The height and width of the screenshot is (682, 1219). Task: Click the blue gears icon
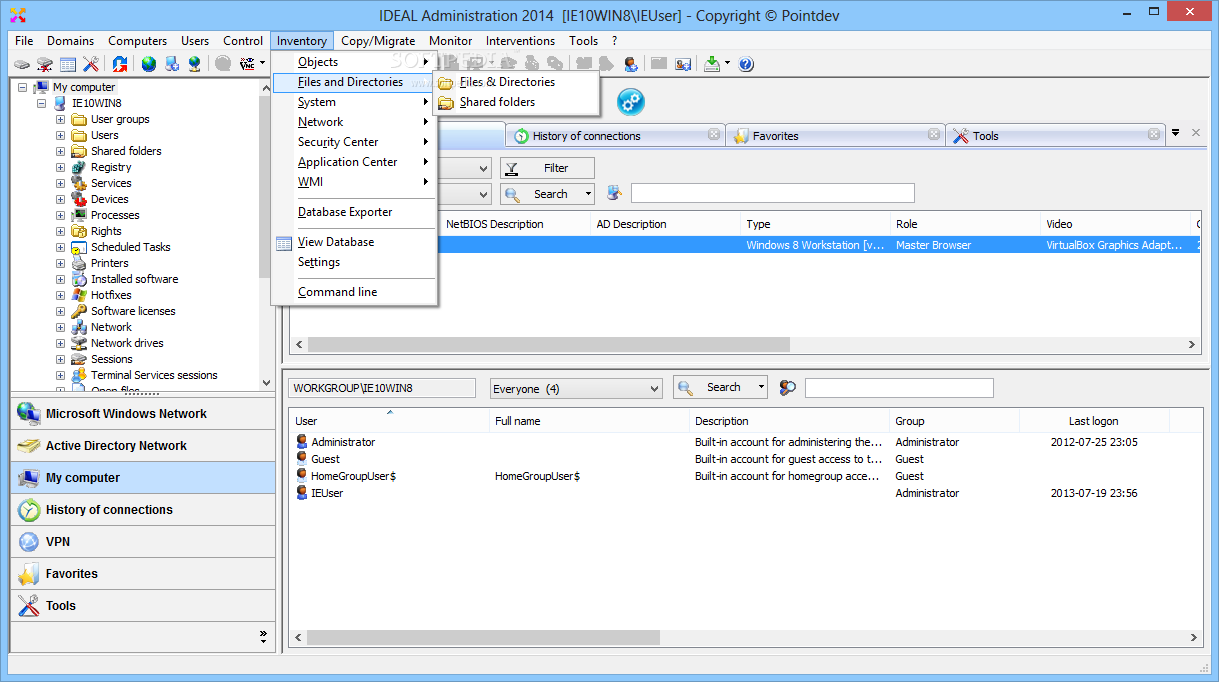pos(630,101)
